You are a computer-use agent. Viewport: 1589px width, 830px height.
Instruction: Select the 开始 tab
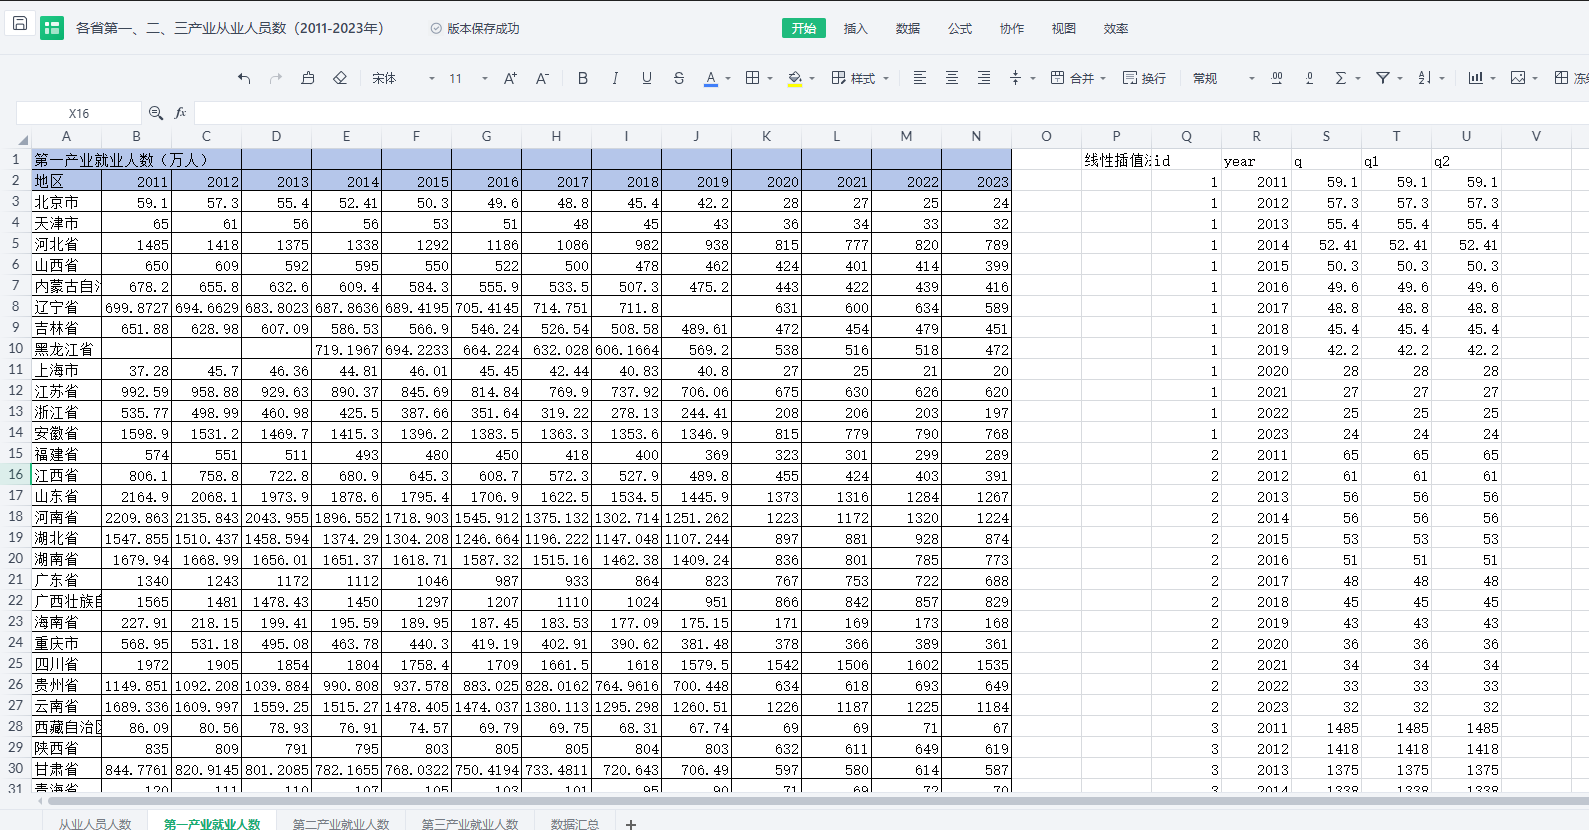click(804, 28)
